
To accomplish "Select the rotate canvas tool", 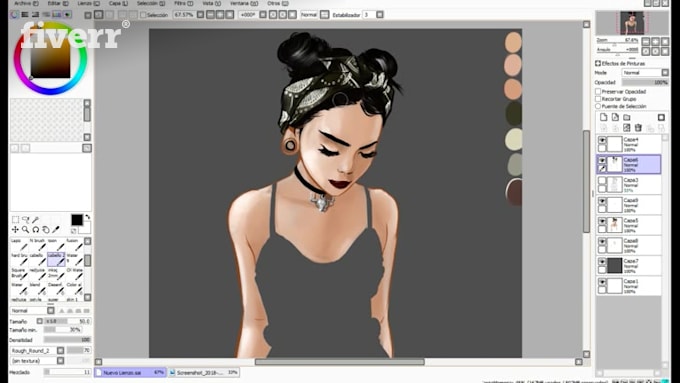I will (x=36, y=229).
